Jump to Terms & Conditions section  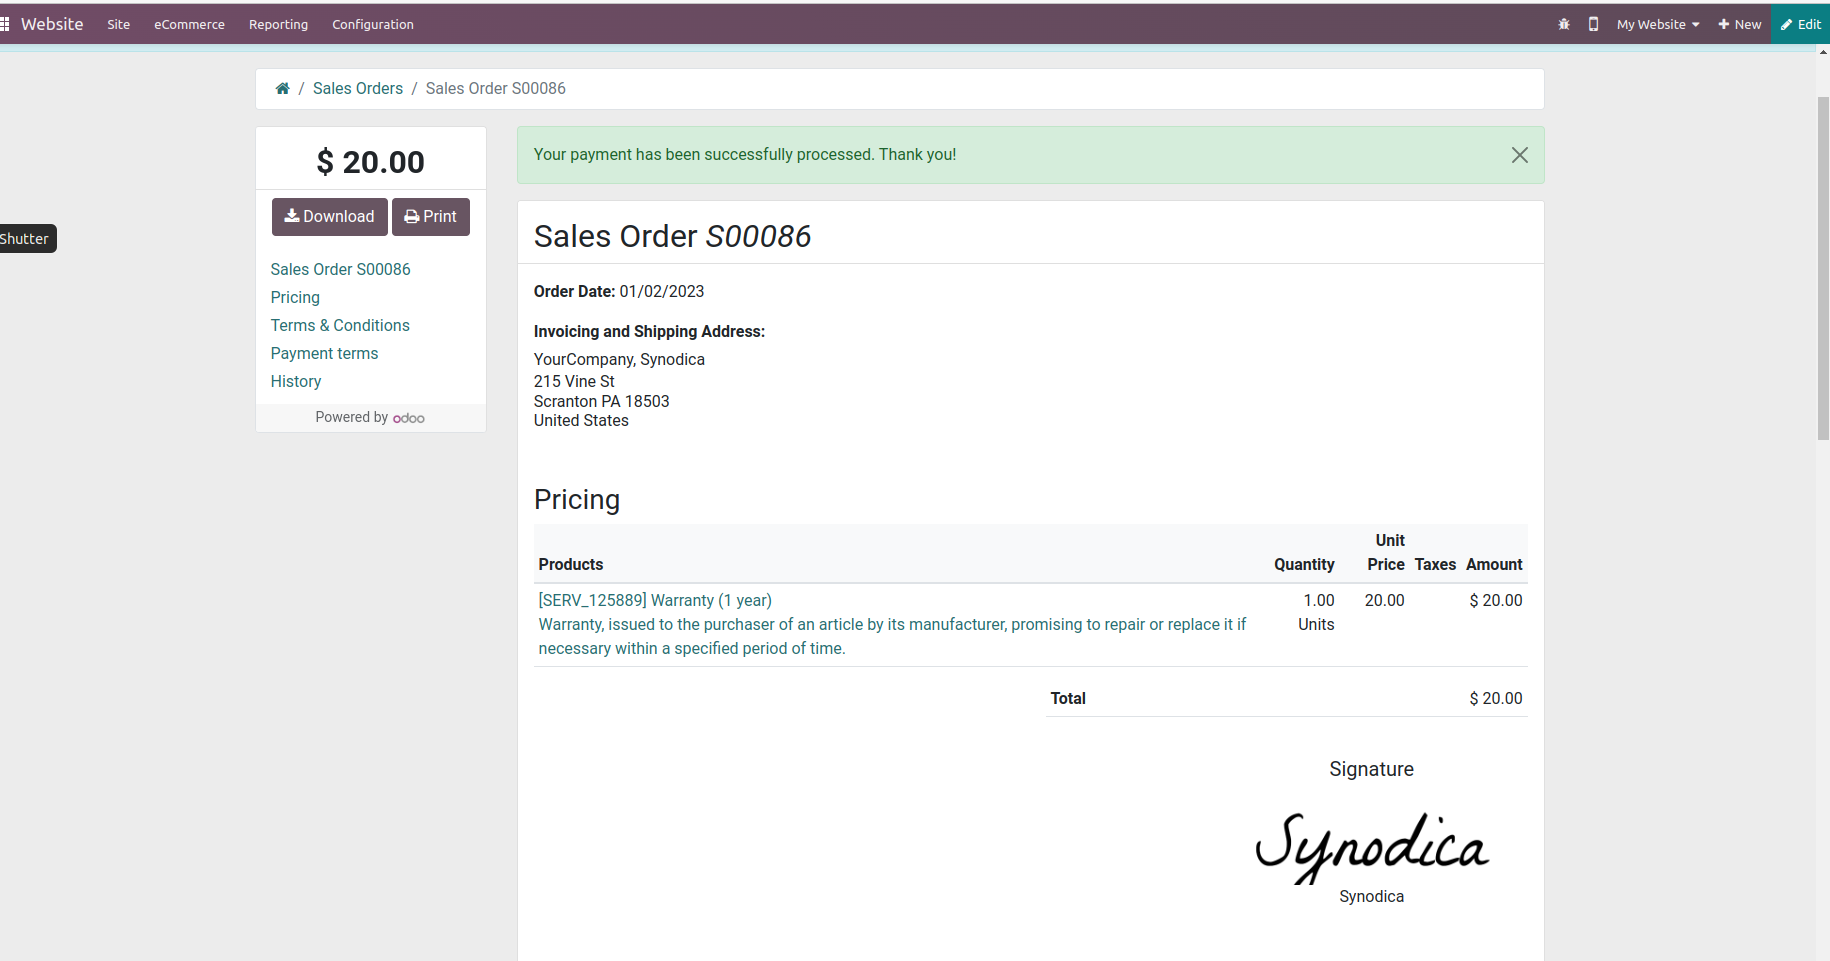click(340, 325)
